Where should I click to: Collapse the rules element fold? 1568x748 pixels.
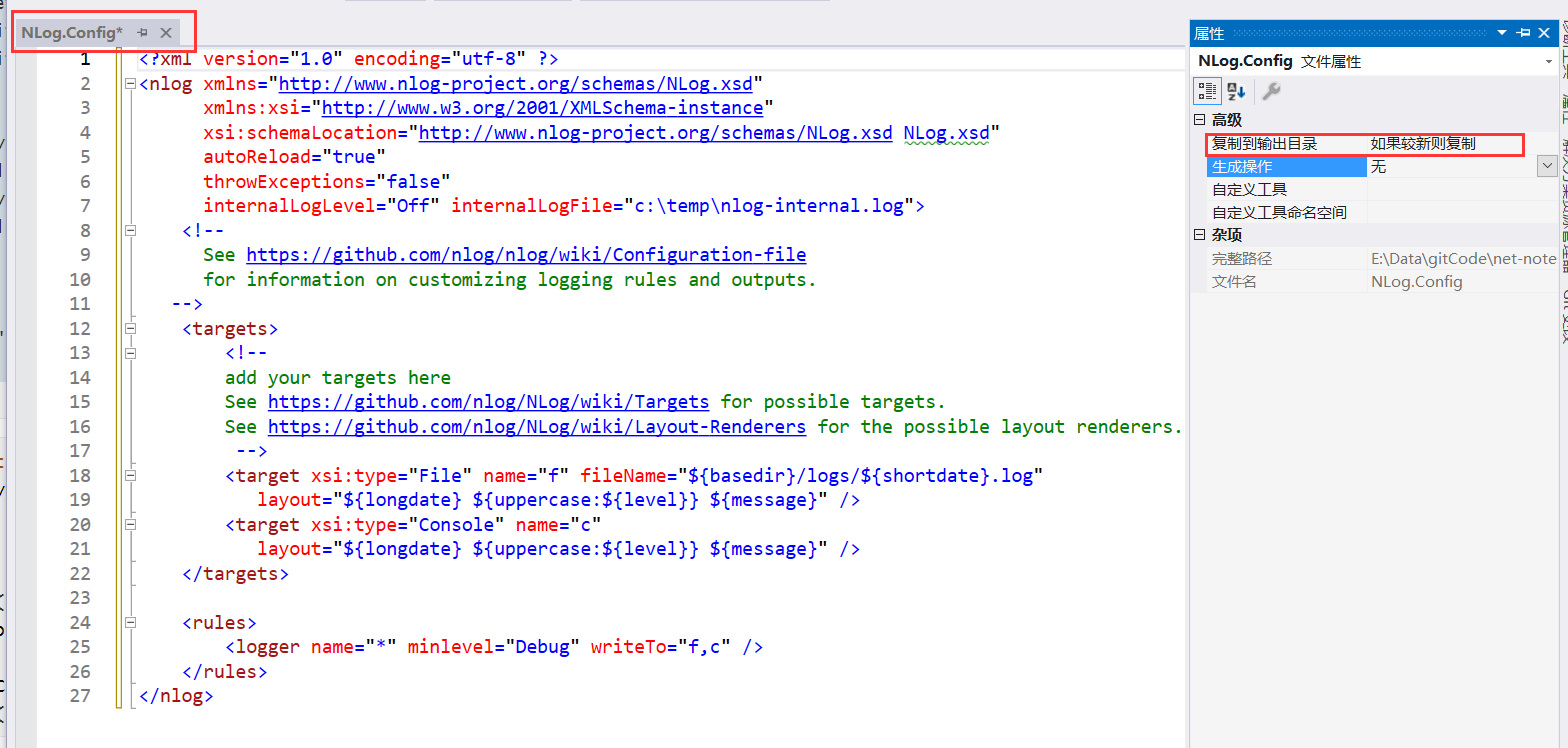point(130,623)
